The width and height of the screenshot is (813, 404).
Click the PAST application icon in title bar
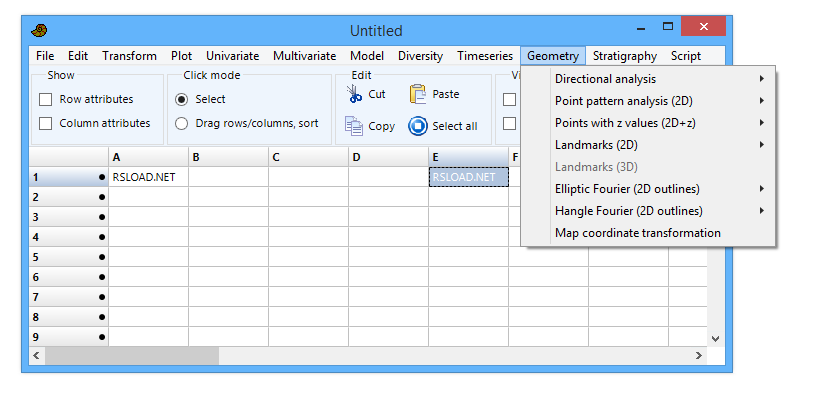(41, 30)
